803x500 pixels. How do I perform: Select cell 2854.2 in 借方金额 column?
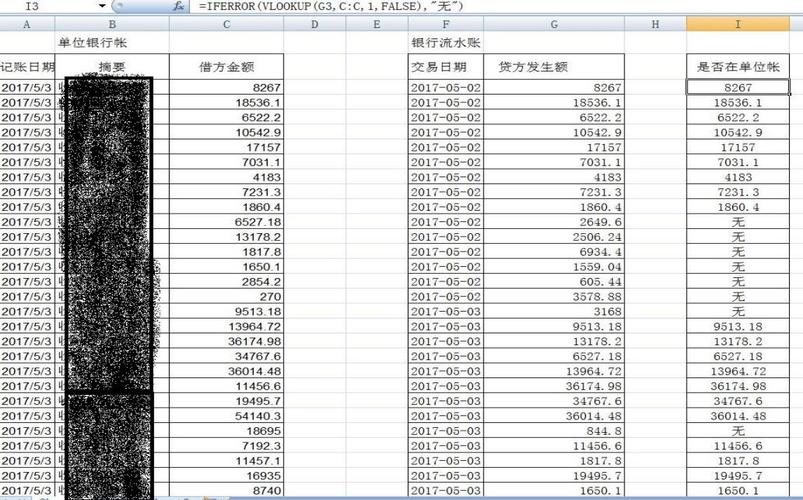[226, 281]
